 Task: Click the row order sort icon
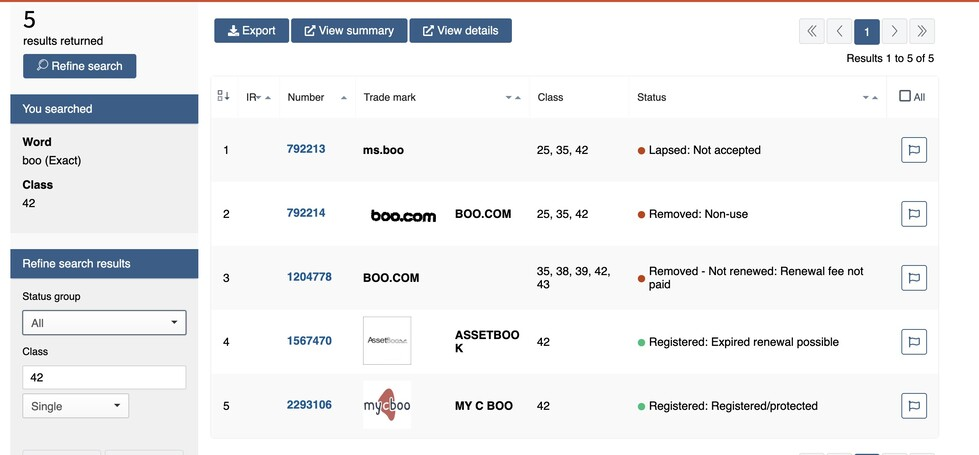pyautogui.click(x=224, y=95)
